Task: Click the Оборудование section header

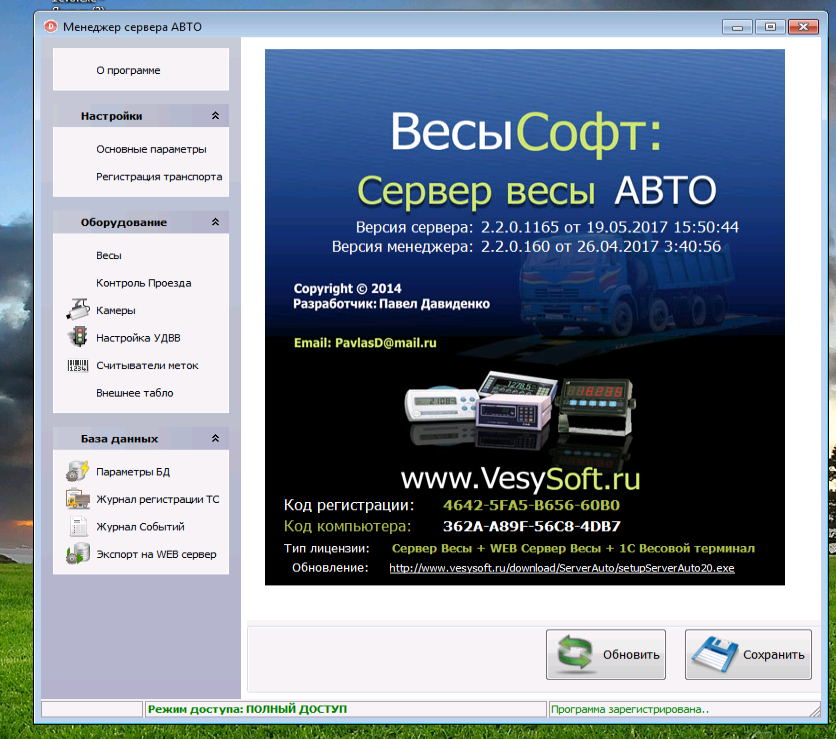Action: [141, 222]
